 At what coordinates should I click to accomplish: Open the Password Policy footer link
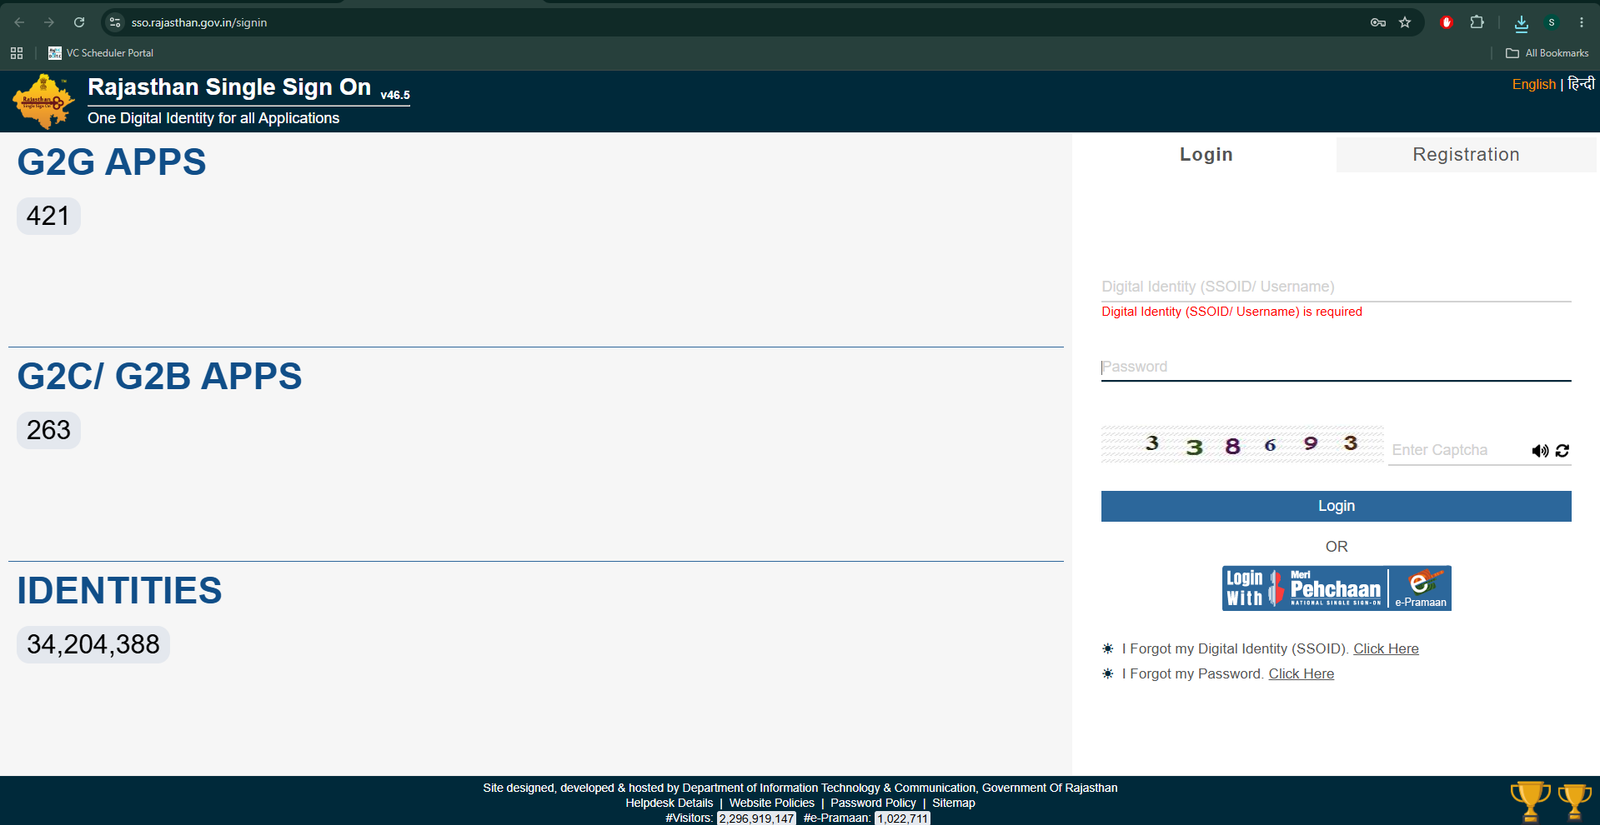pos(873,803)
